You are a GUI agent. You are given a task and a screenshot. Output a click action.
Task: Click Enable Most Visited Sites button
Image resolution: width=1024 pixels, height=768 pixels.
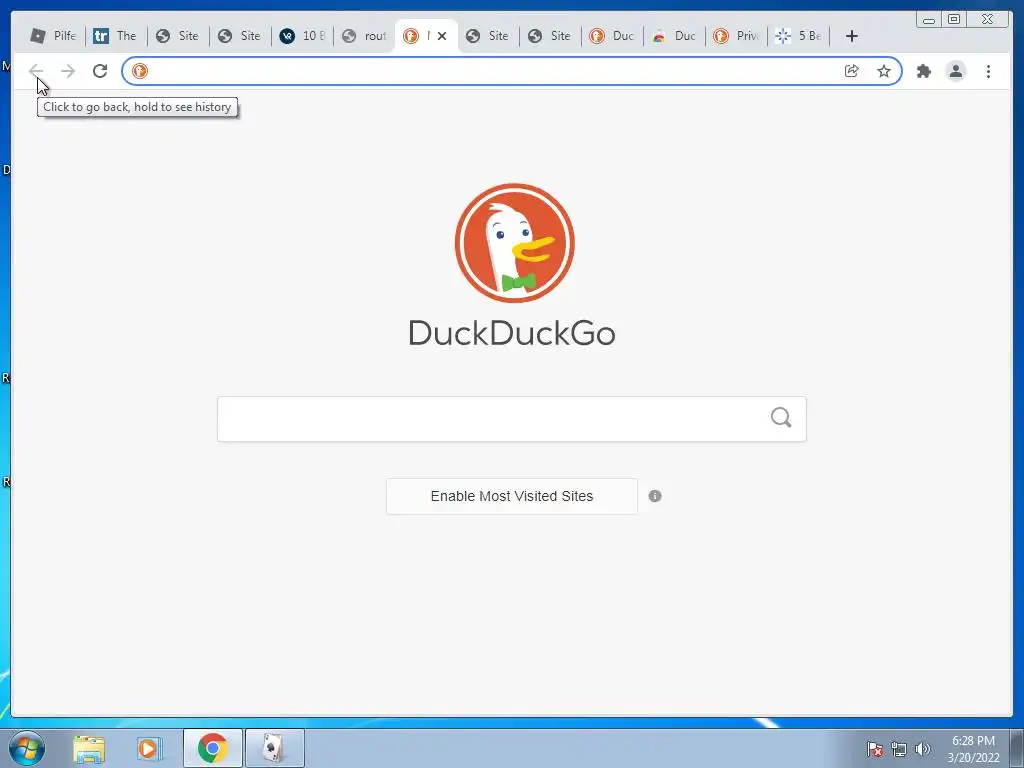coord(512,496)
